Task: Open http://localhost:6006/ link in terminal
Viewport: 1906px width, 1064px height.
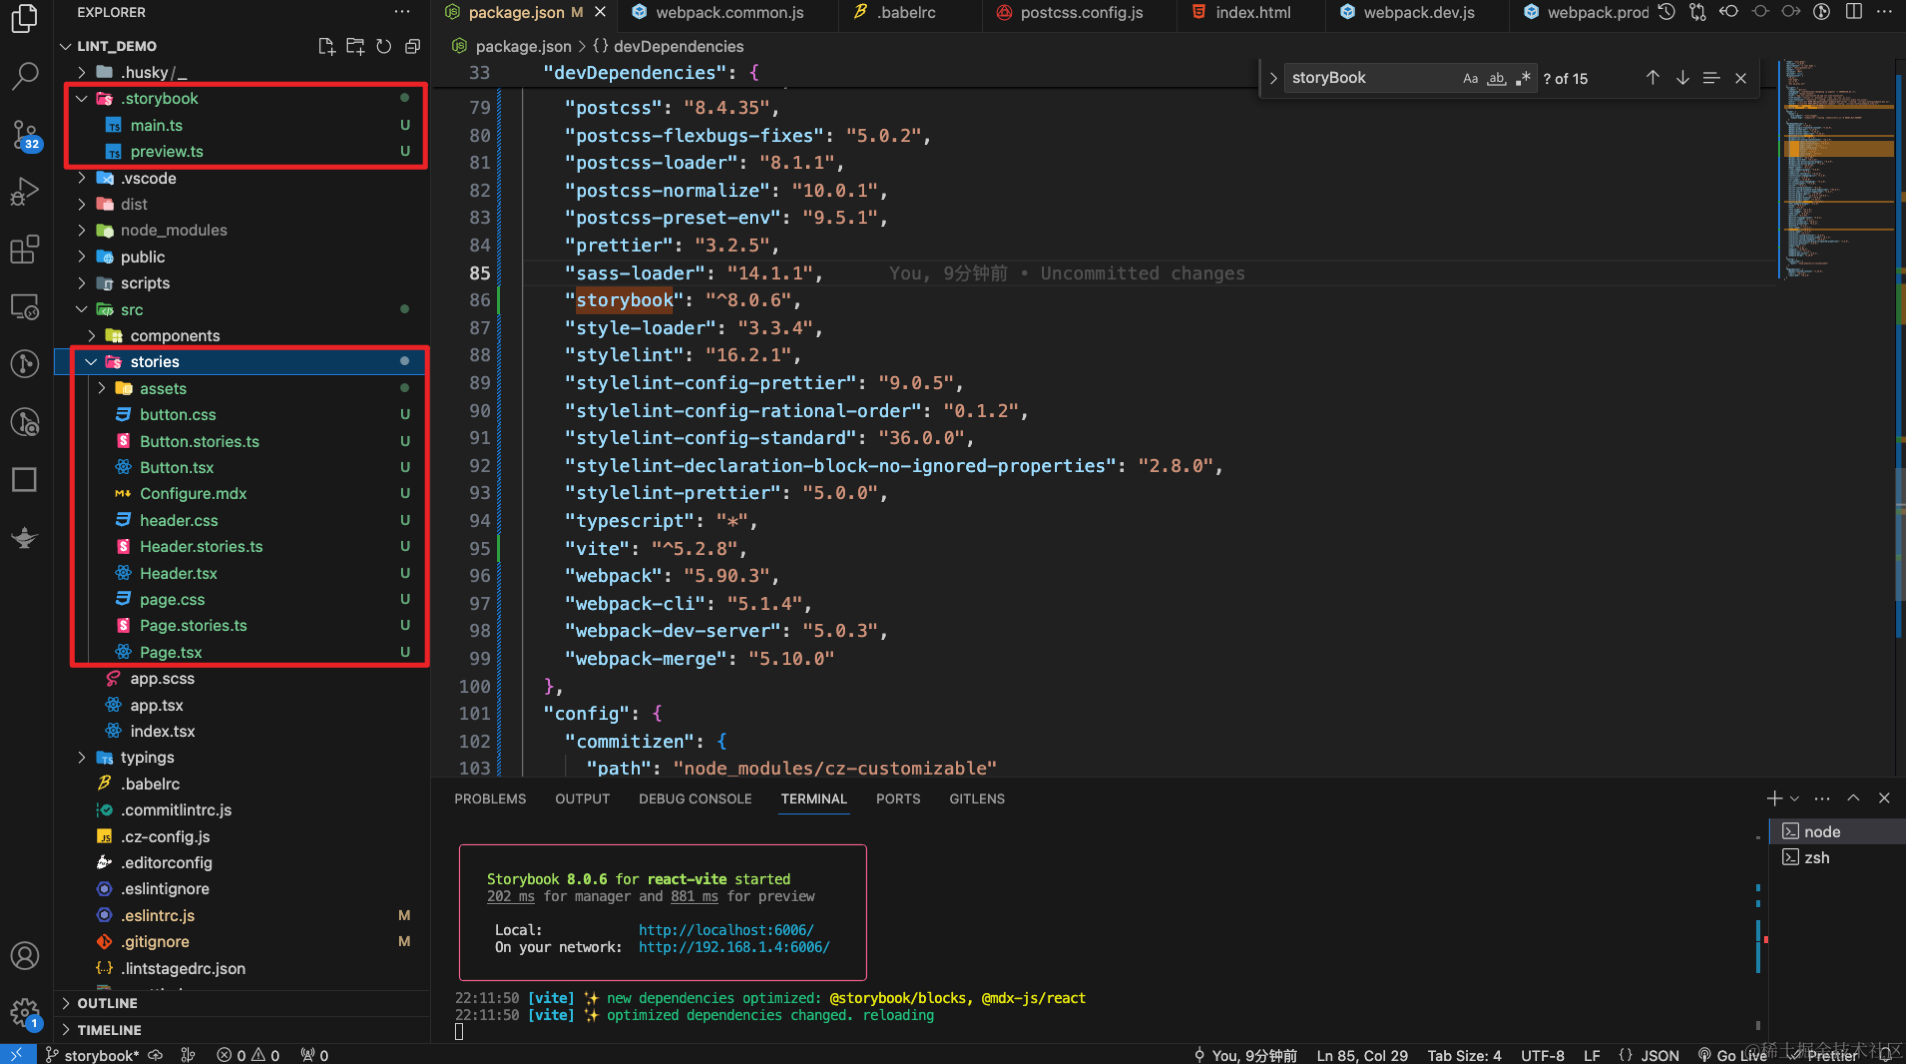Action: tap(726, 930)
